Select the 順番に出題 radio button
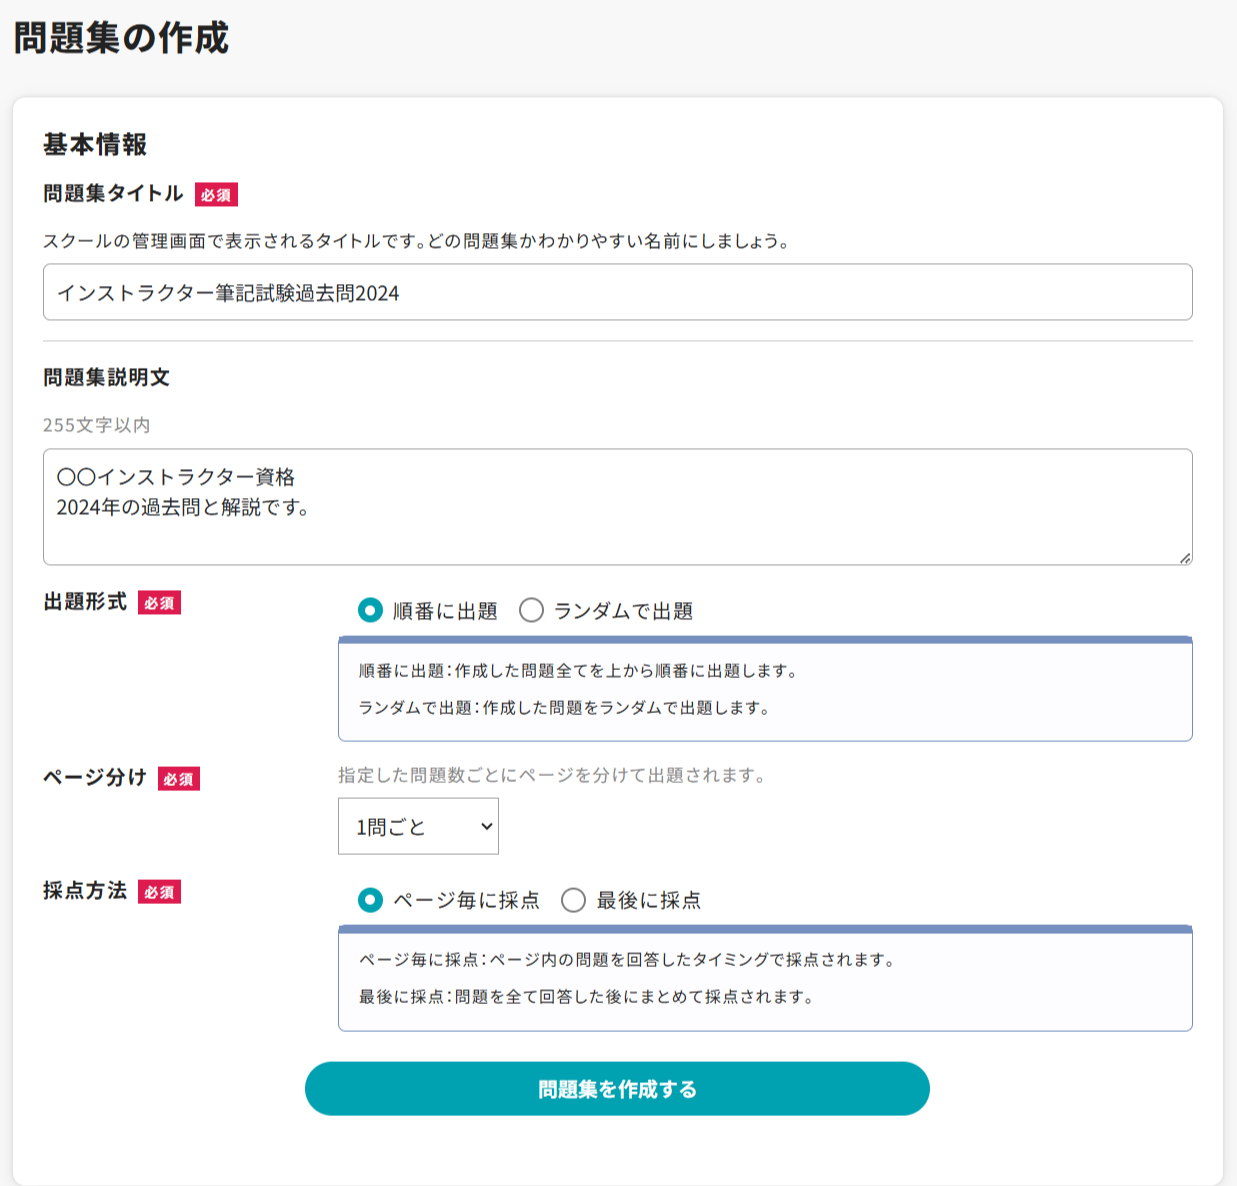The width and height of the screenshot is (1237, 1186). click(370, 610)
